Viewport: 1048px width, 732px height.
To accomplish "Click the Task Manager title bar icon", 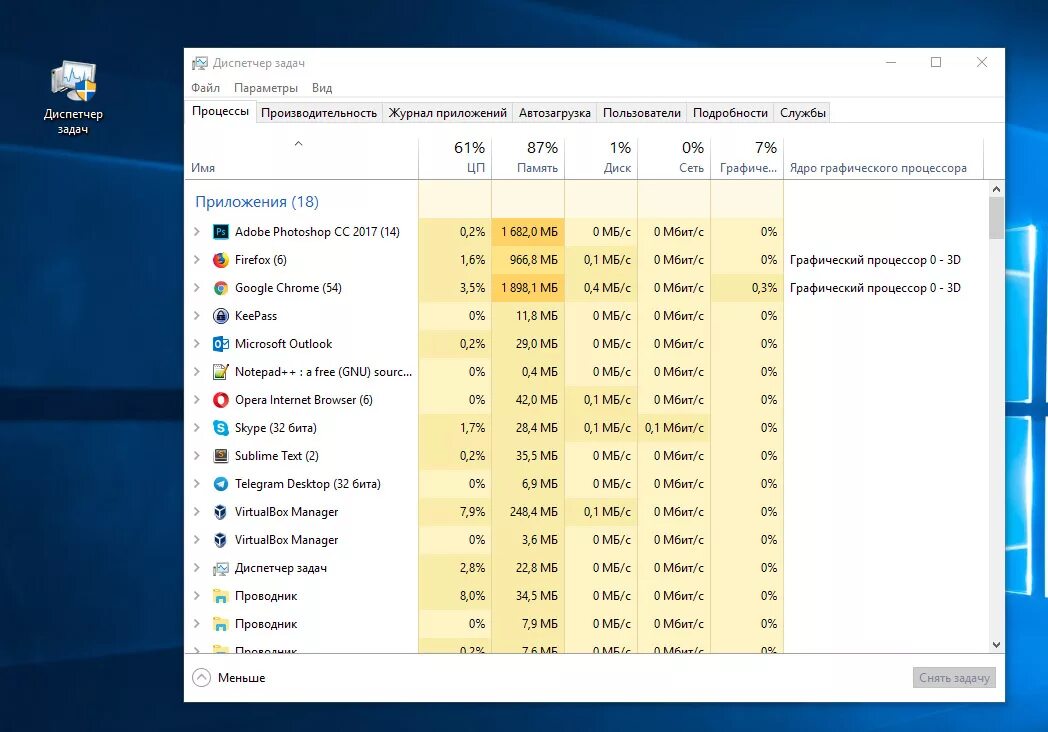I will point(200,63).
